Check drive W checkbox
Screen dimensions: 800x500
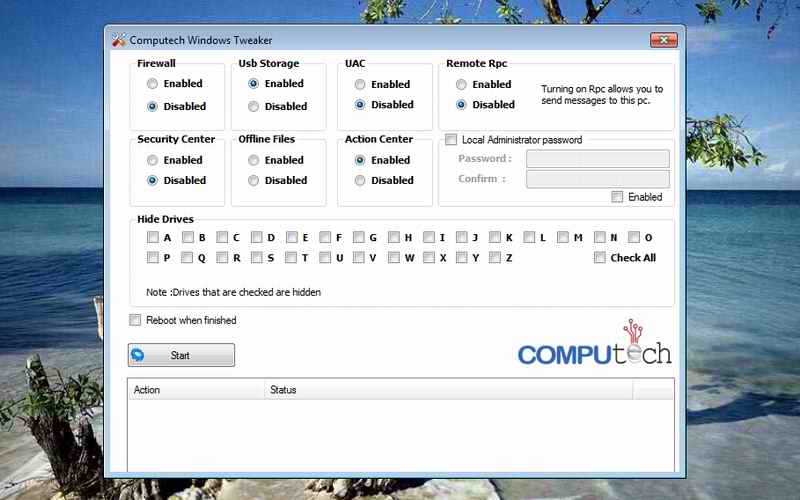point(393,258)
